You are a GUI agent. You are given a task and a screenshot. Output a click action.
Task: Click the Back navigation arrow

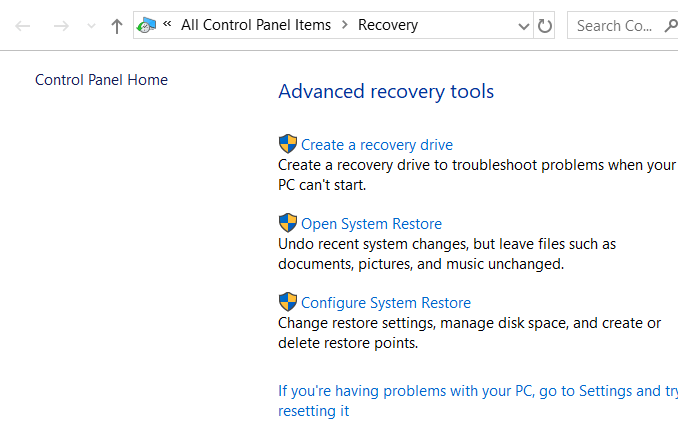23,26
